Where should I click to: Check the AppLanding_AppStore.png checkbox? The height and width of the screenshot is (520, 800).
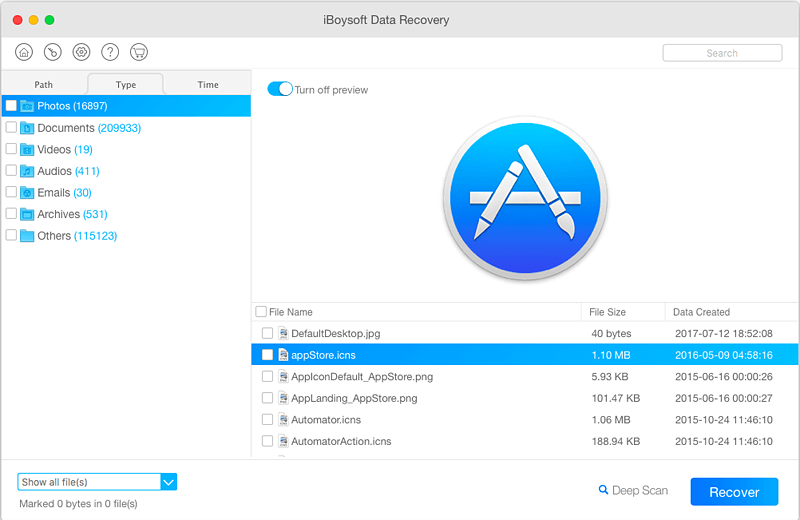267,398
